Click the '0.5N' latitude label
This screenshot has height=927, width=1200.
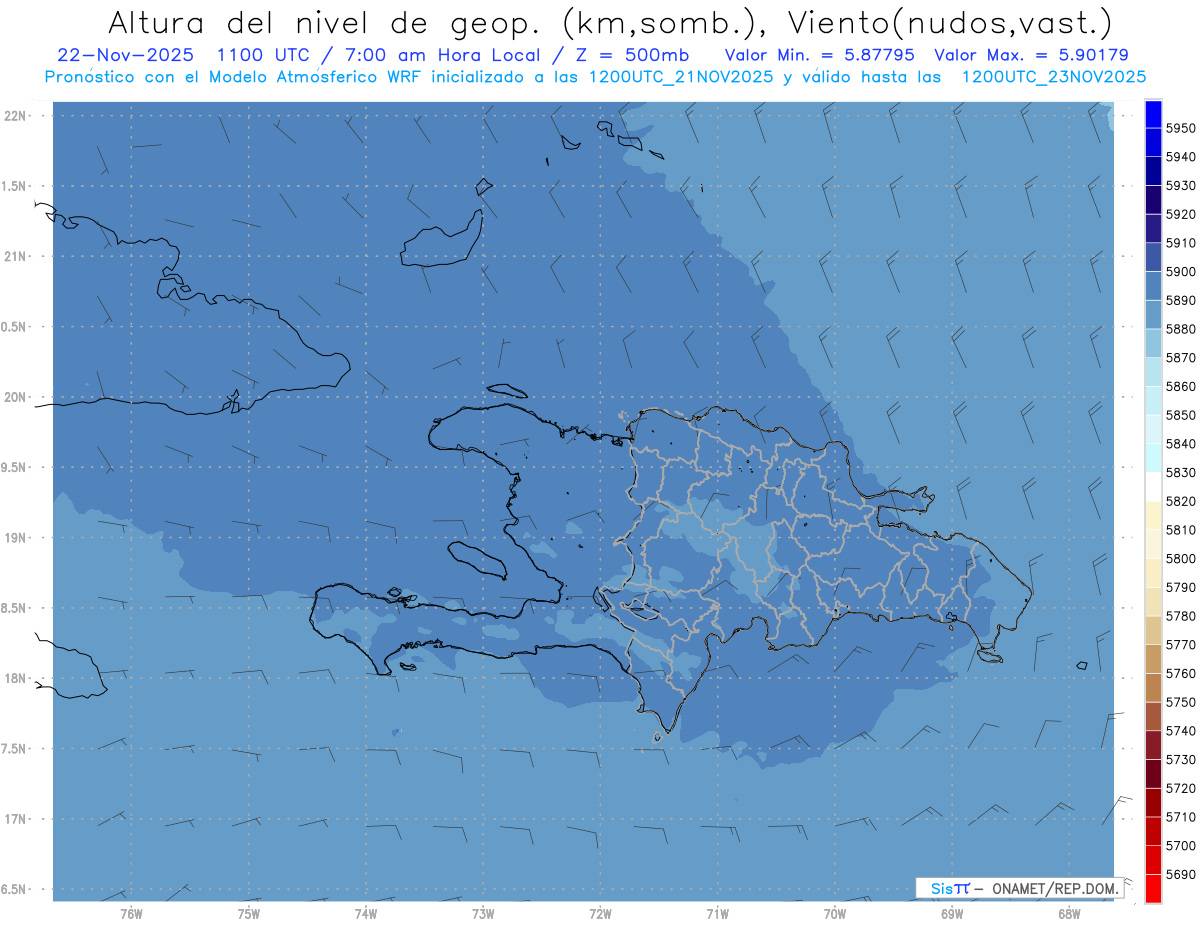pyautogui.click(x=15, y=327)
